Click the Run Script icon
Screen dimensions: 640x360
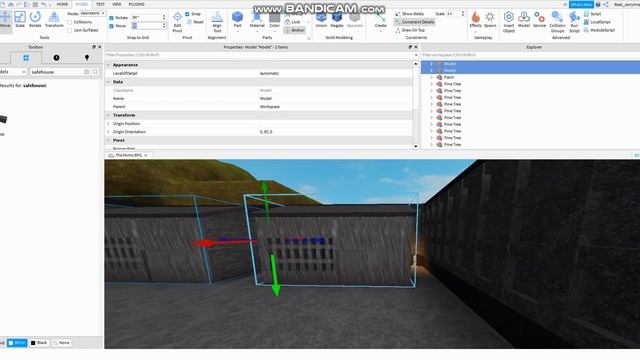(574, 22)
